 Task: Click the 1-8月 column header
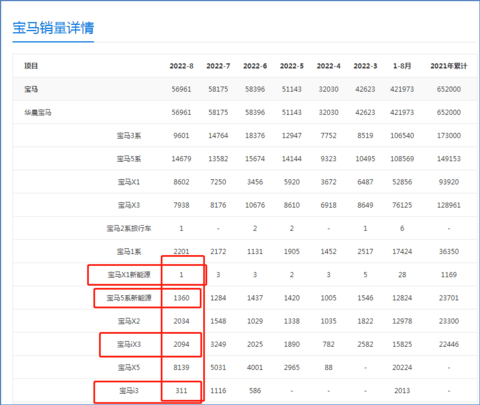[402, 66]
